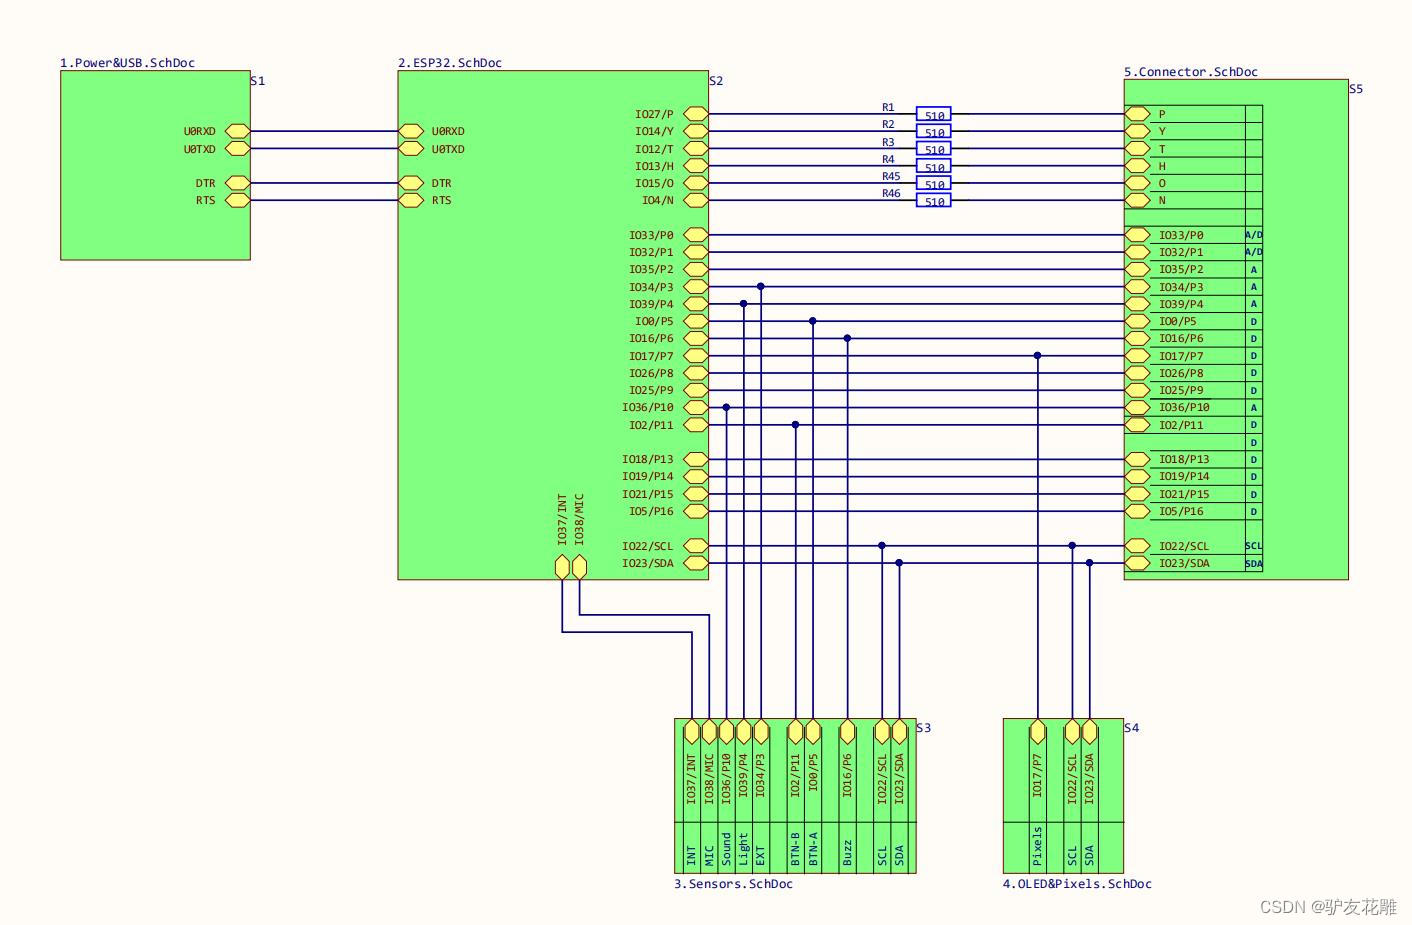The image size is (1412, 925).
Task: Select resistor R46 on the IO4/N line
Action: 934,201
